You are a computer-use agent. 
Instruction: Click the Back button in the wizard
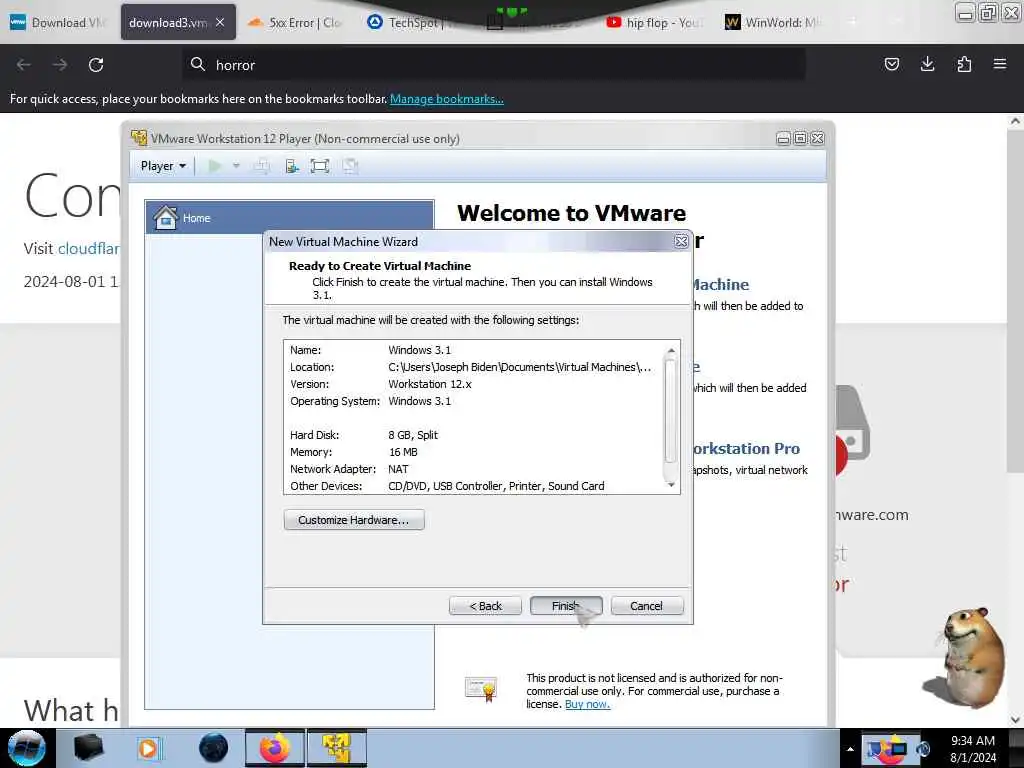[x=485, y=606]
